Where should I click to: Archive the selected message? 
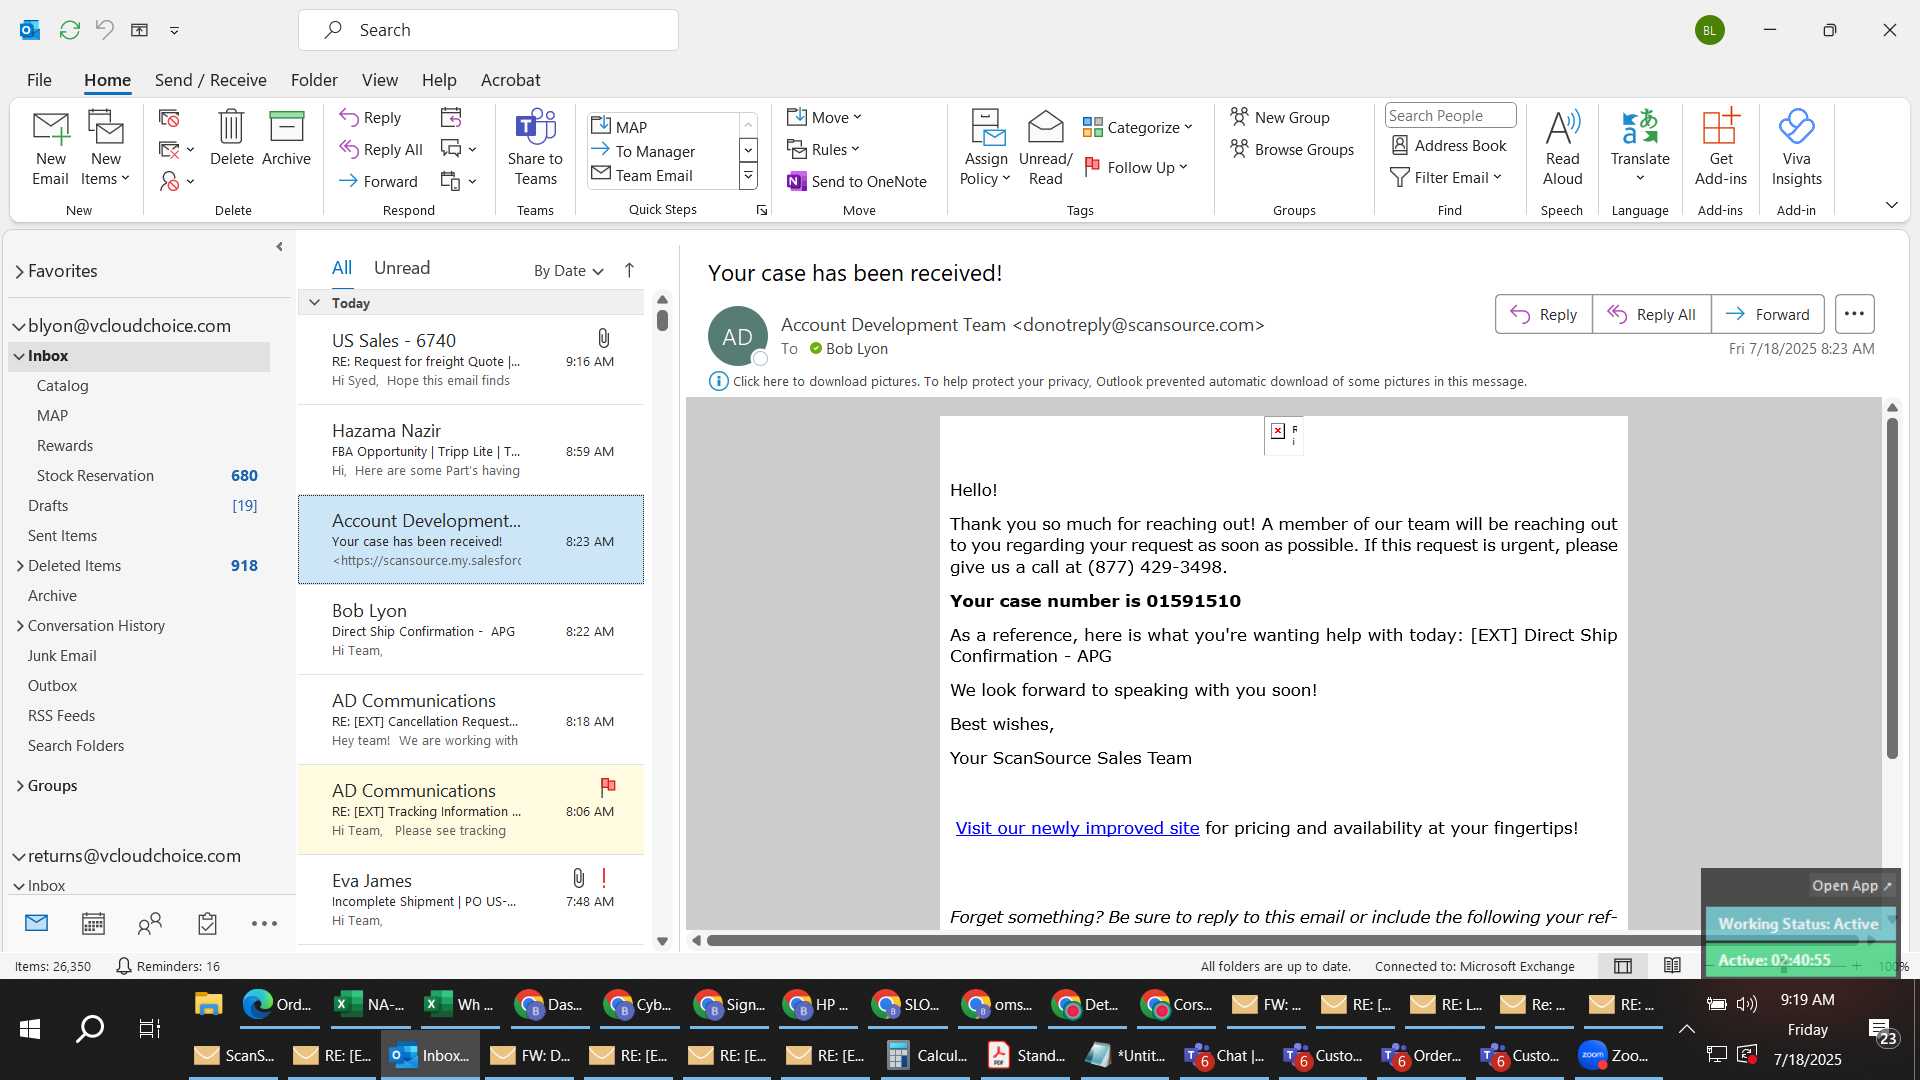click(286, 138)
